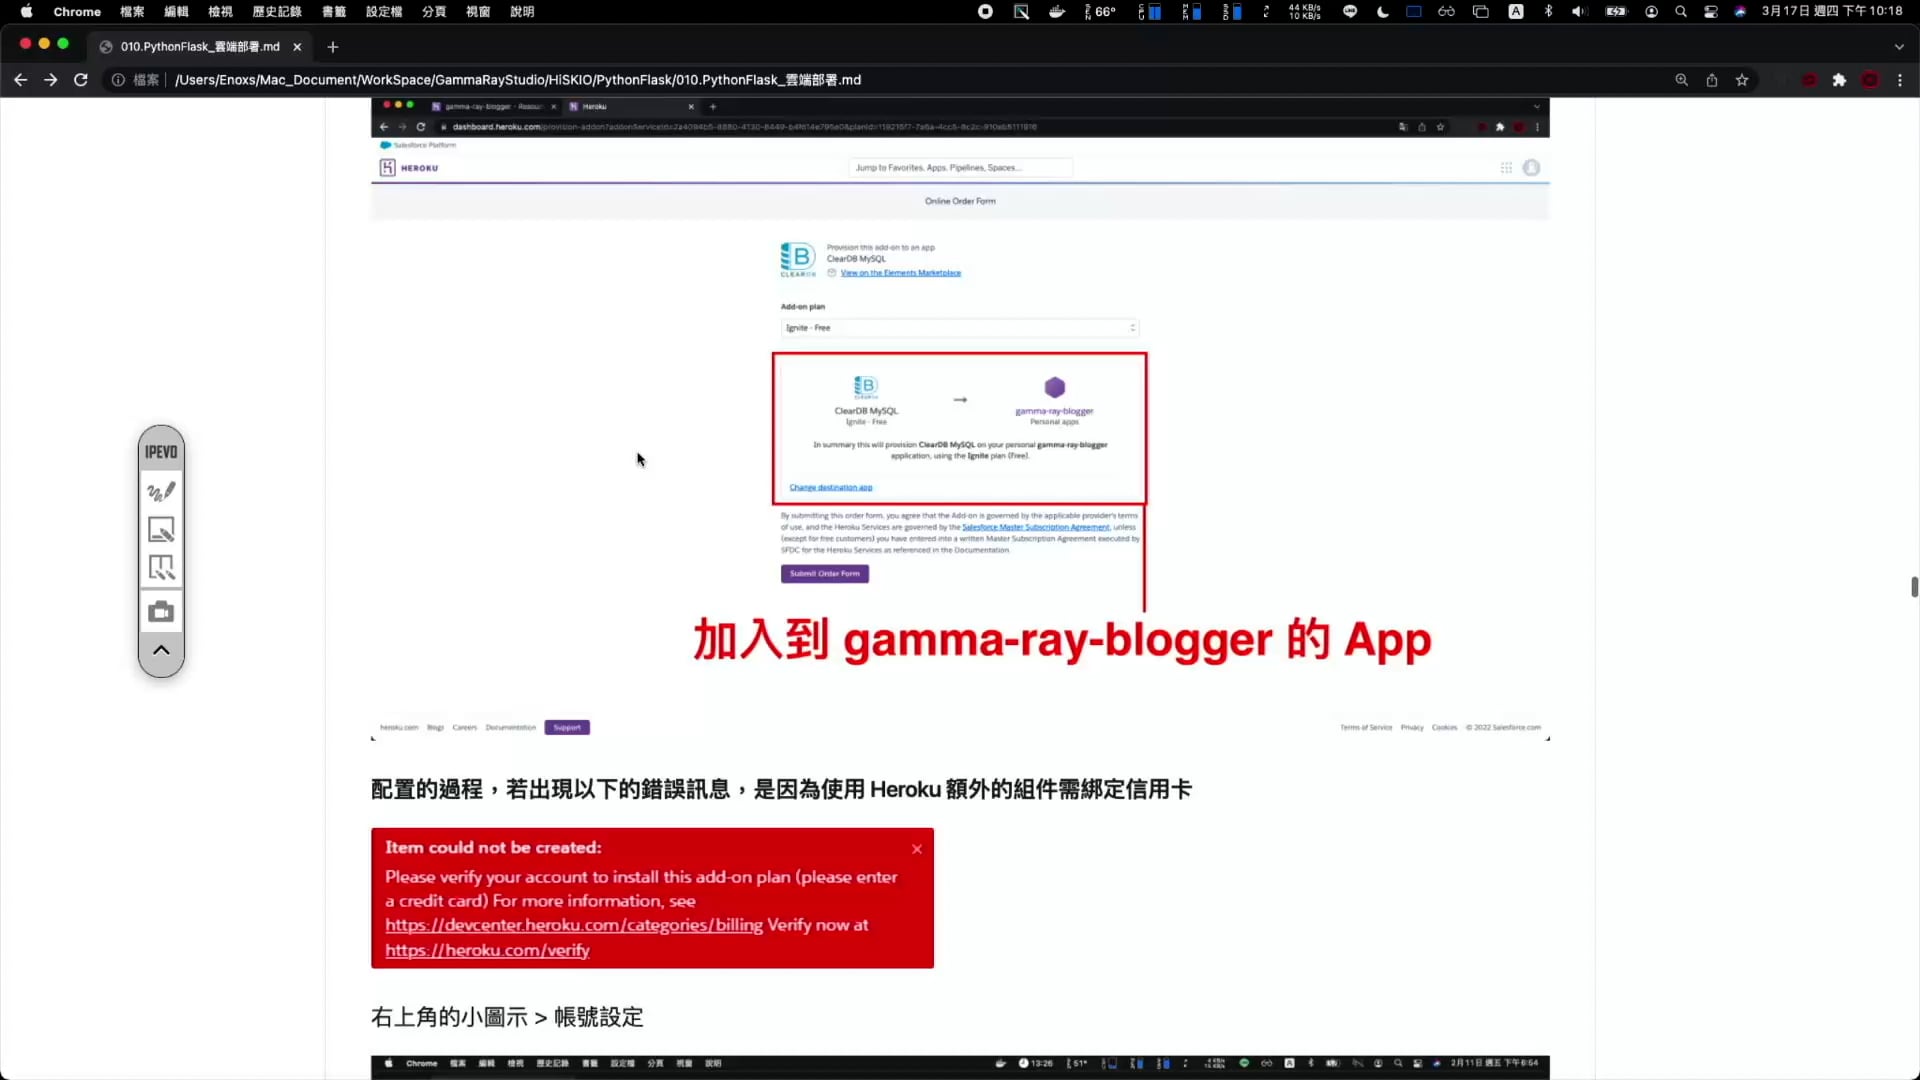
Task: Expand the tab search dropdown arrow
Action: pyautogui.click(x=1899, y=47)
